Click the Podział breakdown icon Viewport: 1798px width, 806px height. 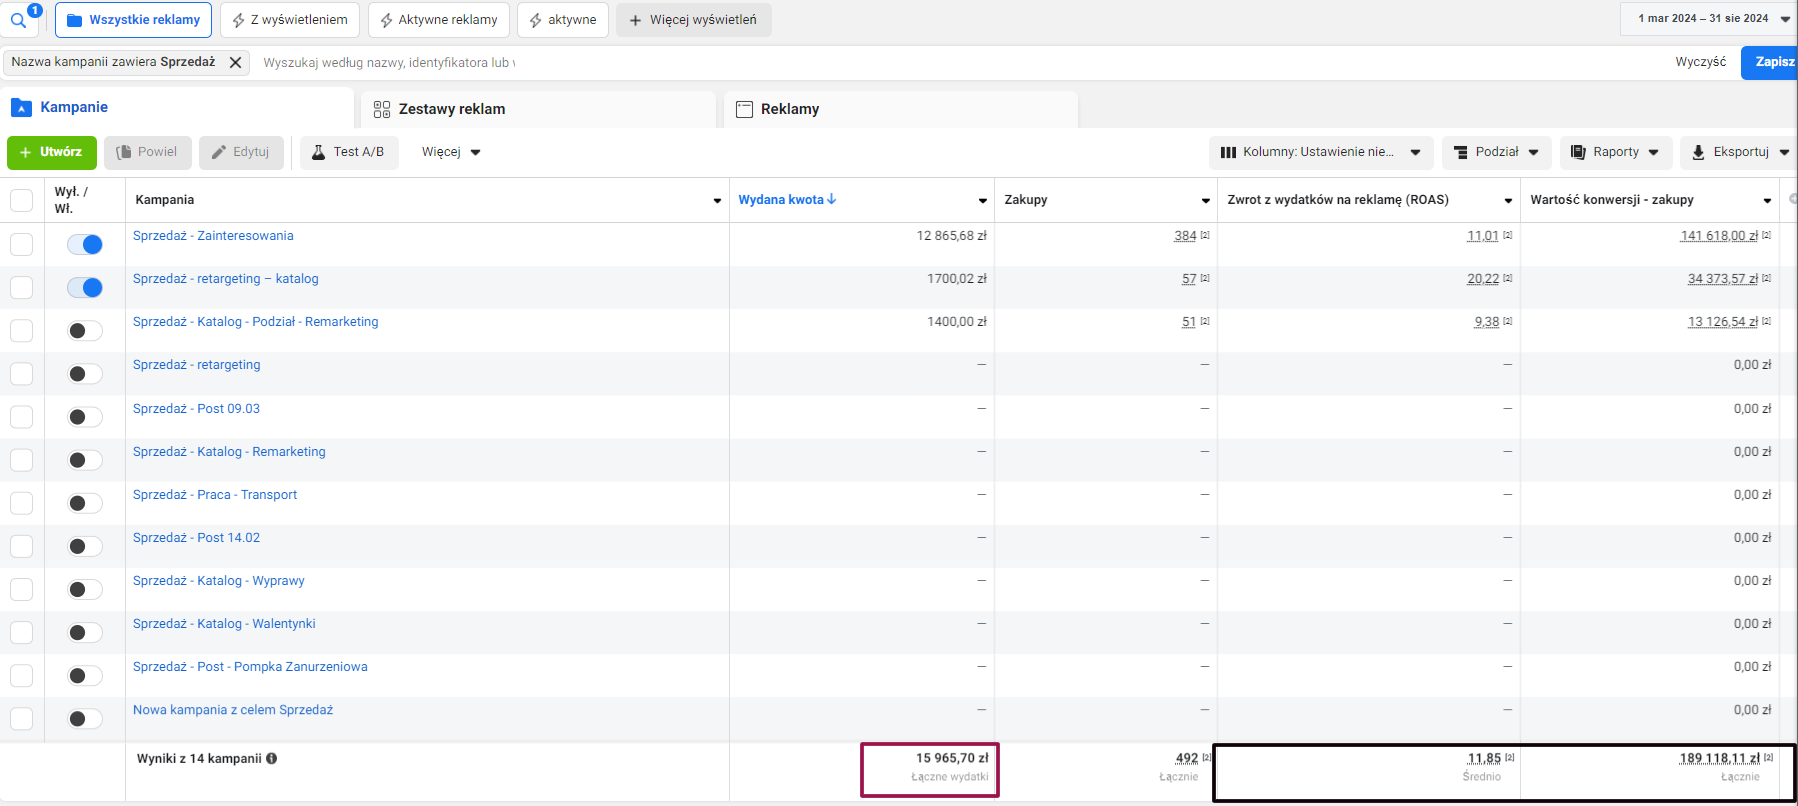click(x=1461, y=152)
